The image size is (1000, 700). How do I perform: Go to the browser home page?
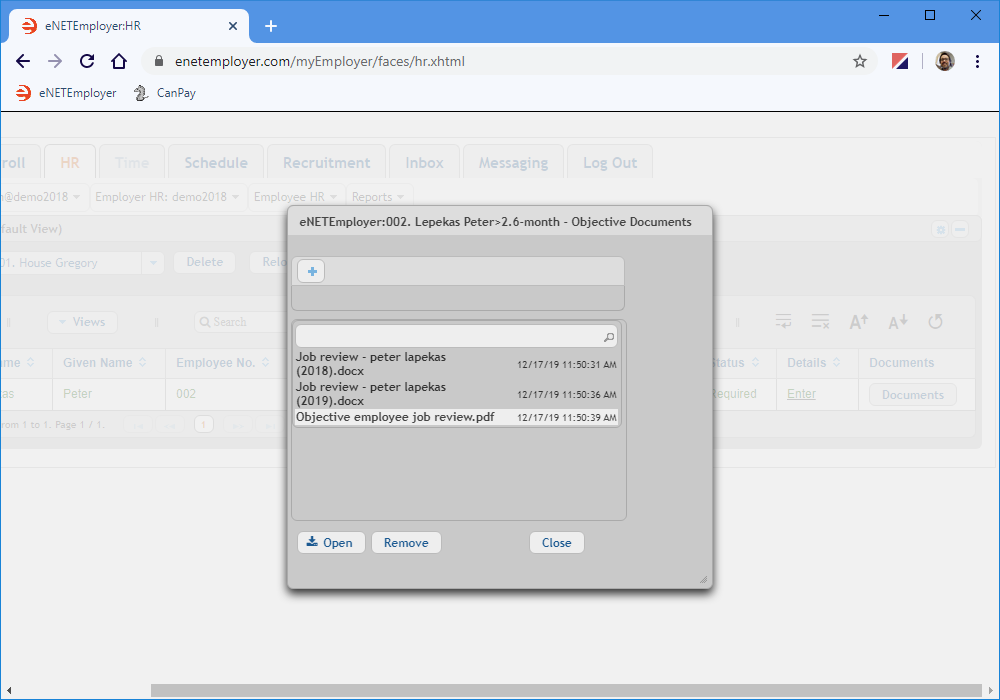[119, 61]
